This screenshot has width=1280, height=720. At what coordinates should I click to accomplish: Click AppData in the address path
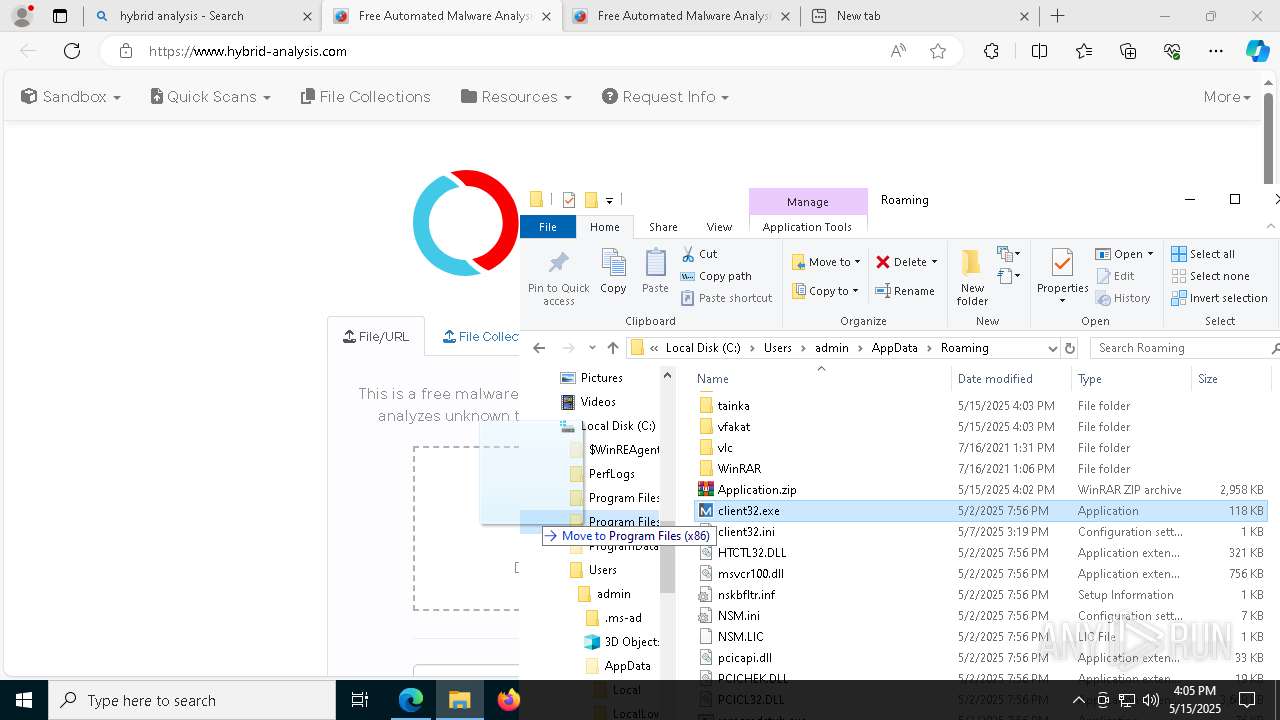[894, 348]
